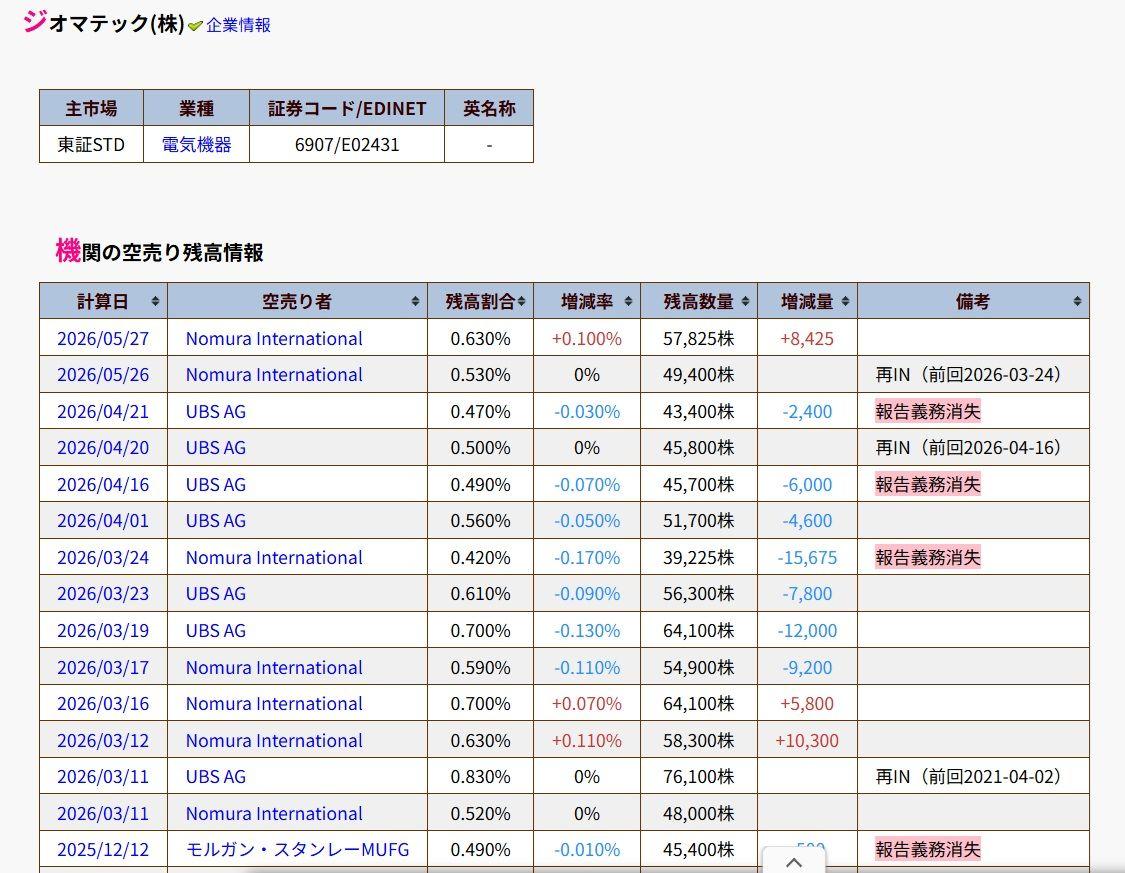Open UBS AG in the 2026/03/19 row
The width and height of the screenshot is (1125, 873).
(x=216, y=631)
